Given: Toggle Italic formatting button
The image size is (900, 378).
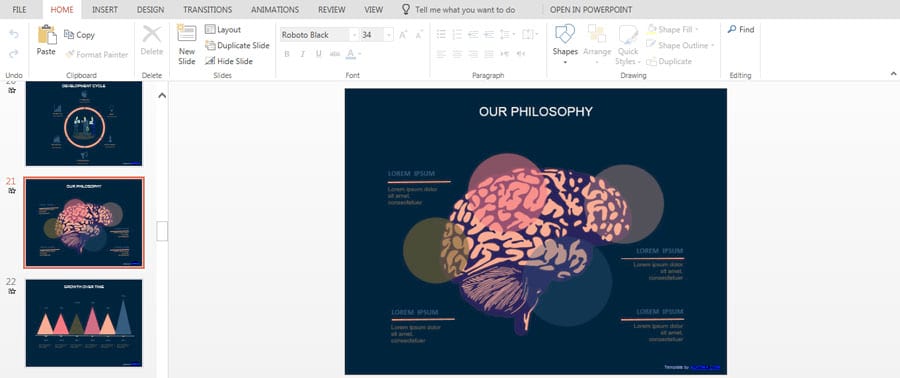Looking at the screenshot, I should 302,54.
